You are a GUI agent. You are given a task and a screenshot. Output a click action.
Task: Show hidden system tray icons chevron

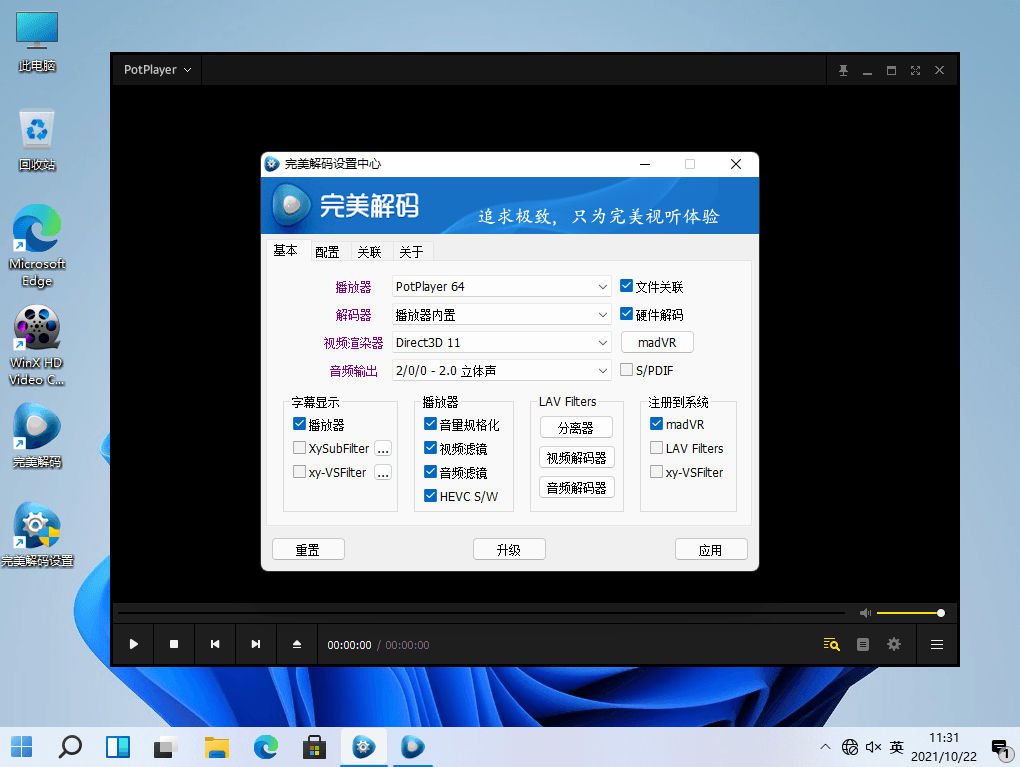(825, 747)
